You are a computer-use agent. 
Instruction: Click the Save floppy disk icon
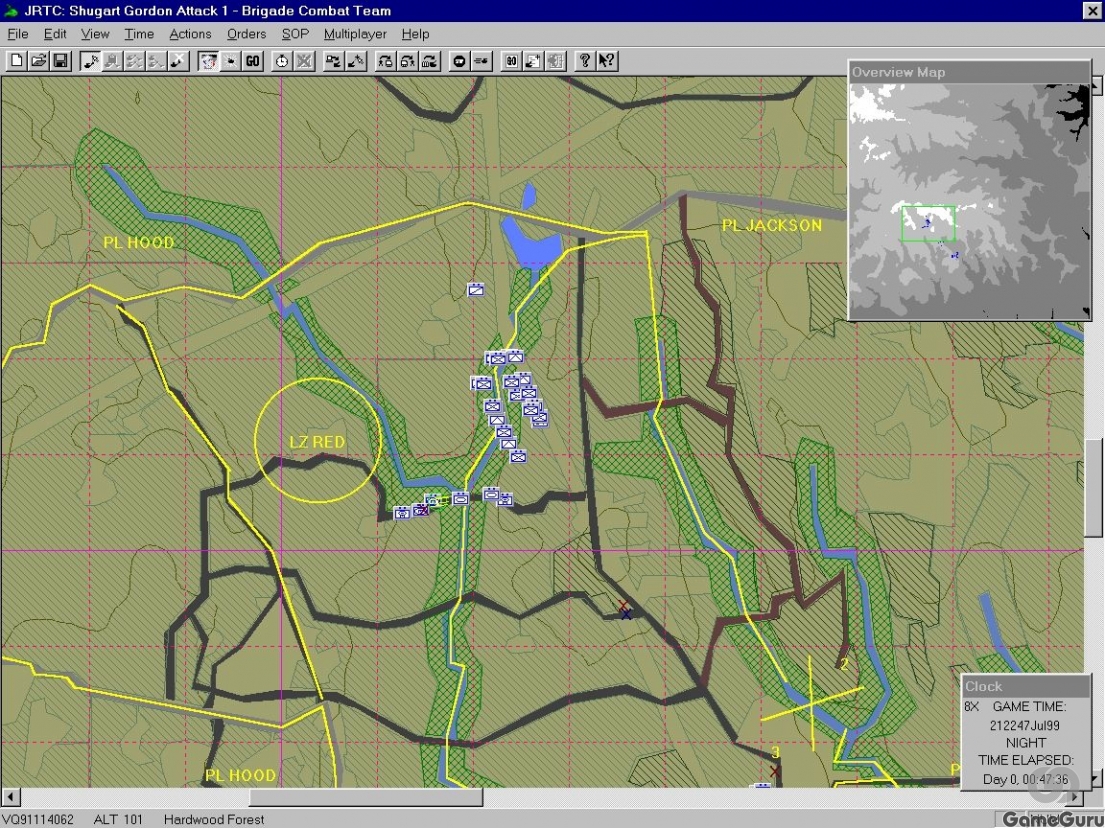click(x=61, y=61)
